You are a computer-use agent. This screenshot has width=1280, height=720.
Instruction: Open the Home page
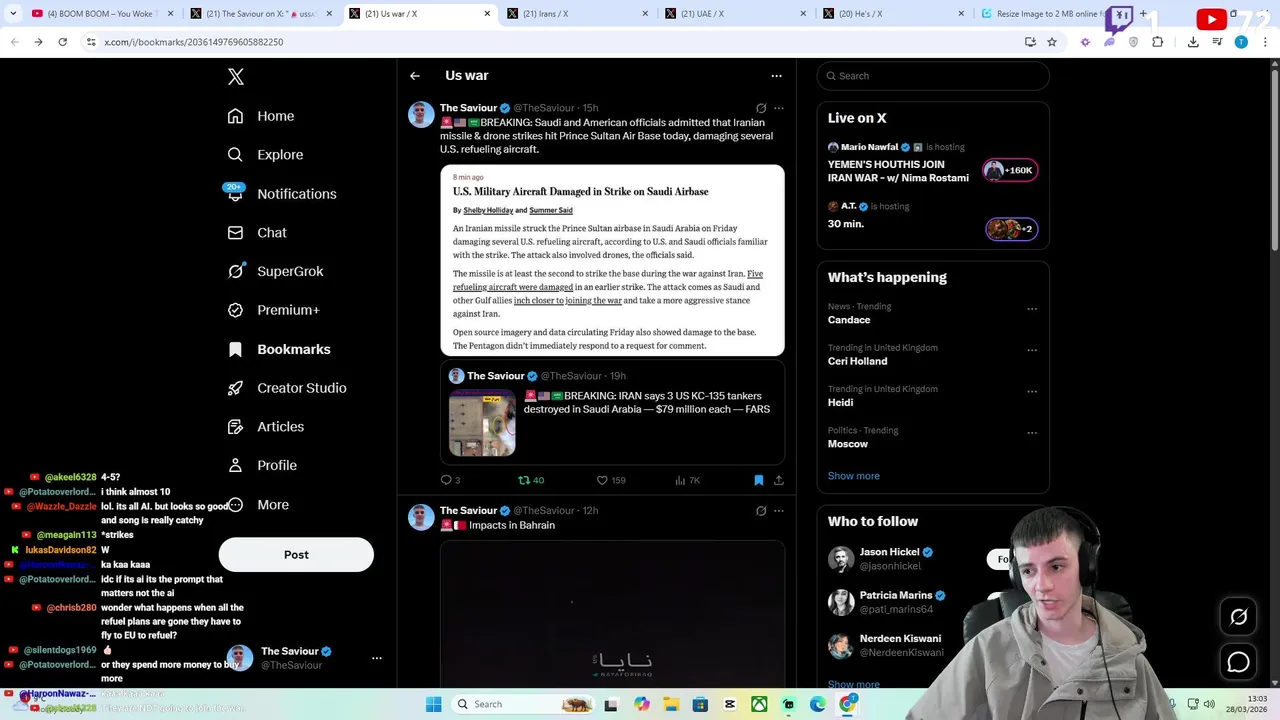pyautogui.click(x=261, y=116)
